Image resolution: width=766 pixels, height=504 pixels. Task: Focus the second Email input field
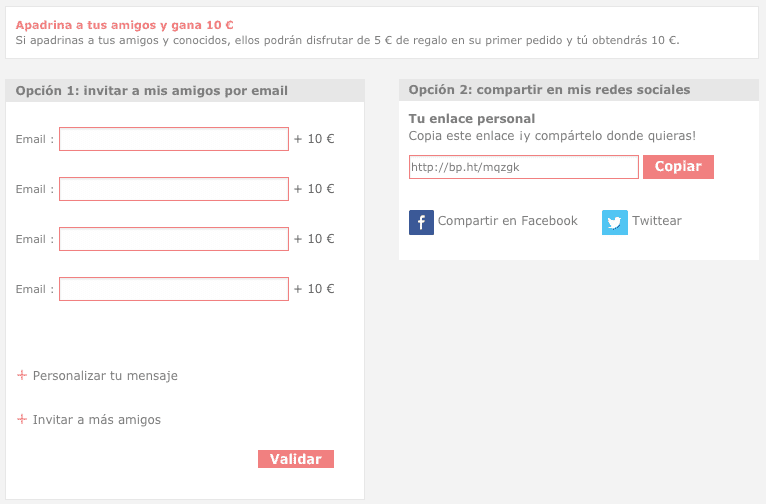tap(174, 189)
